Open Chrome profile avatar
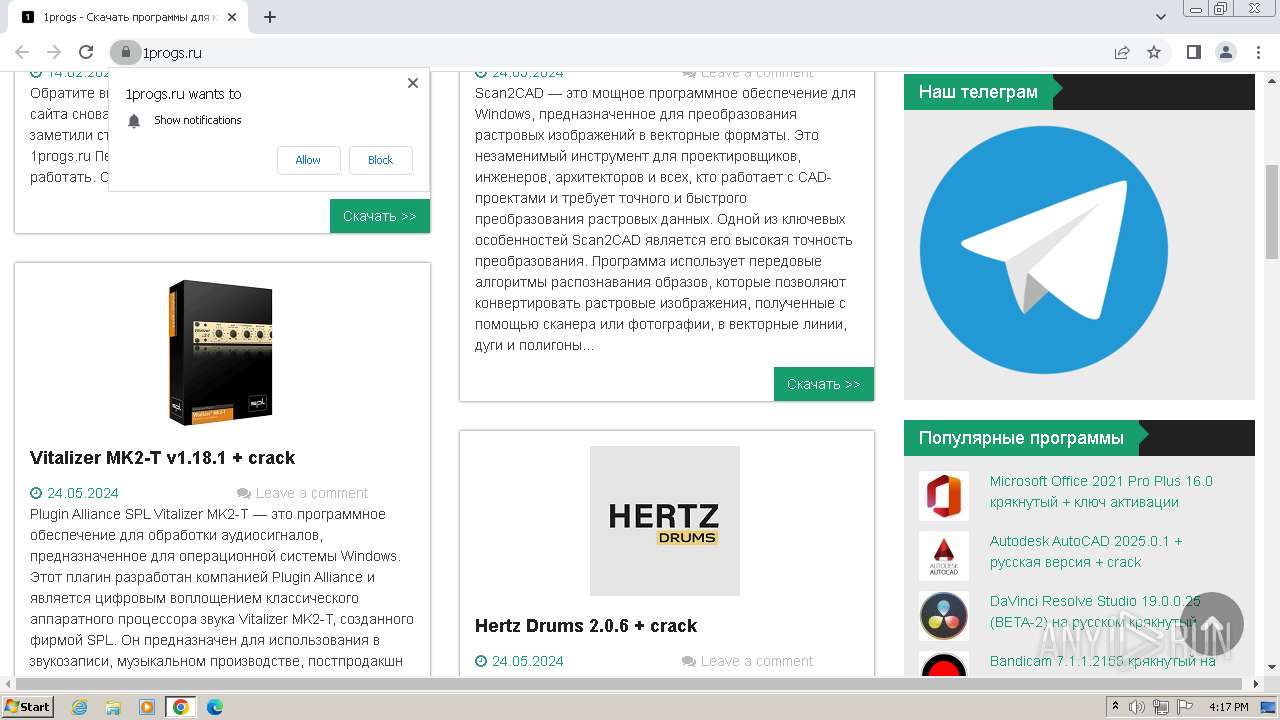This screenshot has width=1280, height=720. [x=1225, y=52]
